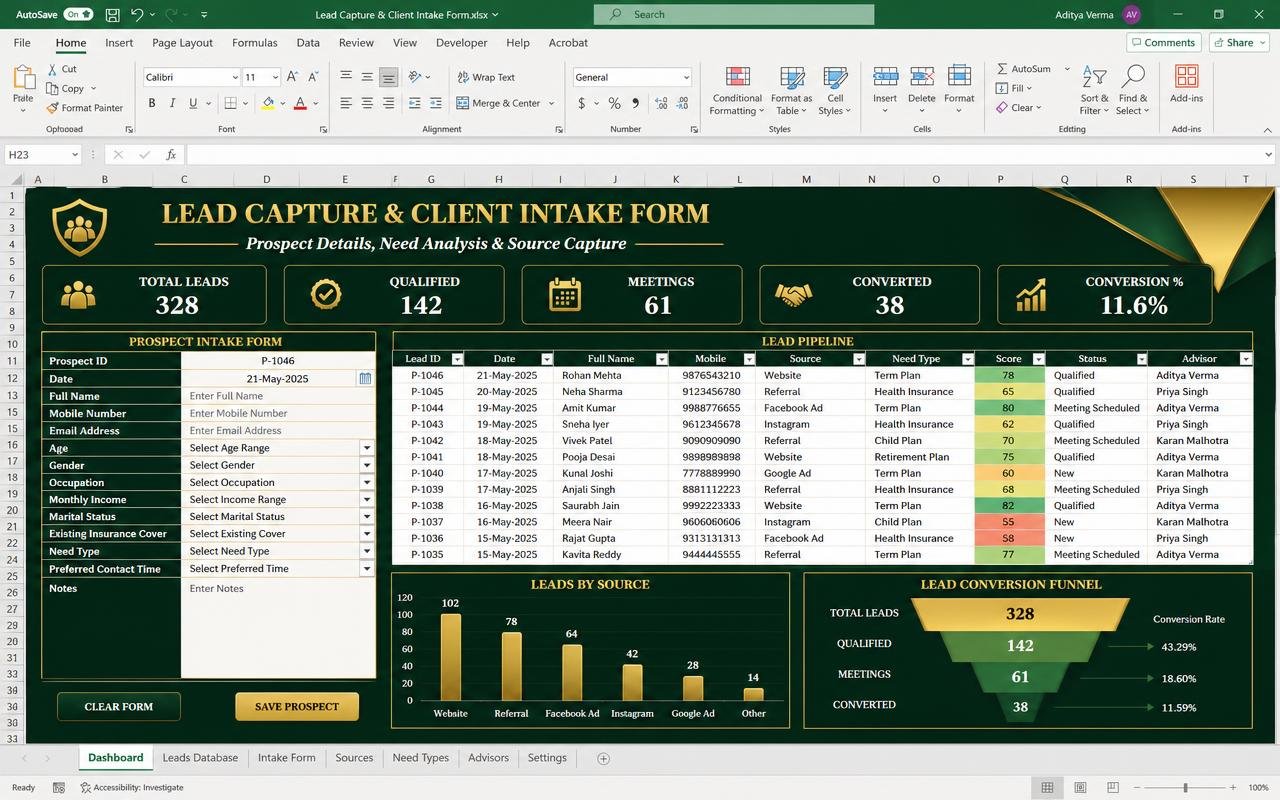Screen dimensions: 1280x800
Task: Expand the Name Box dropdown
Action: [75, 155]
